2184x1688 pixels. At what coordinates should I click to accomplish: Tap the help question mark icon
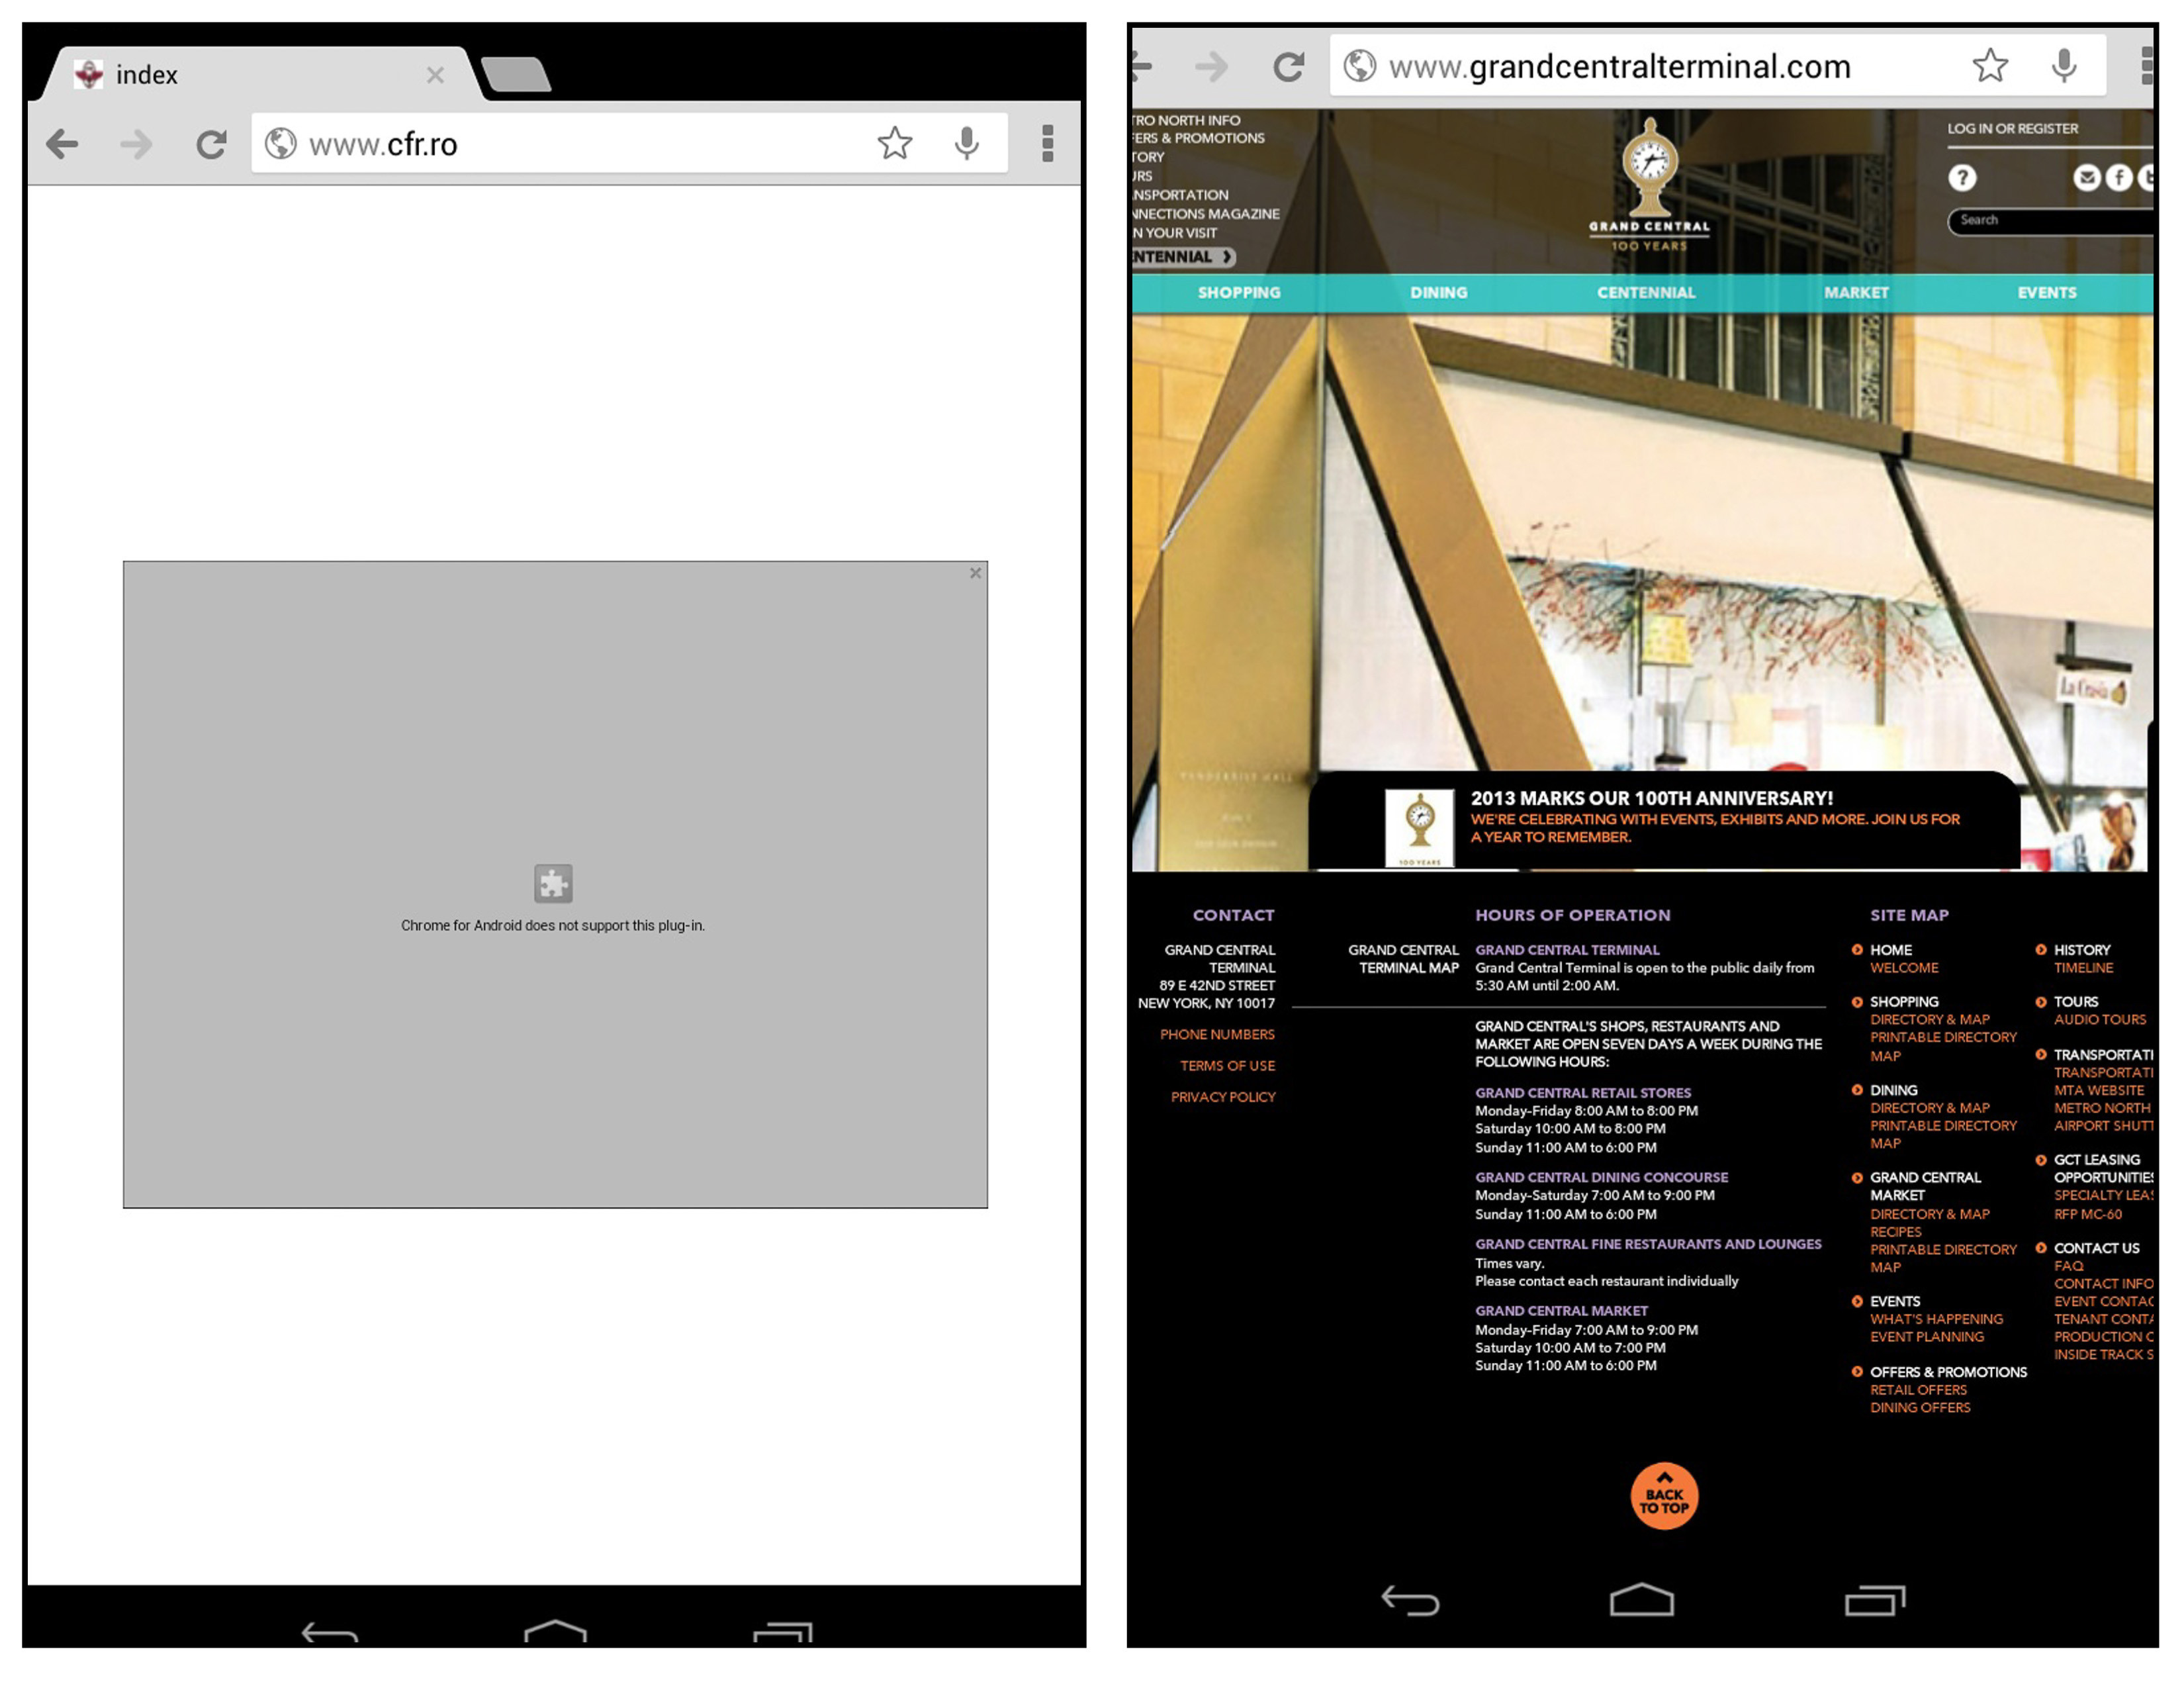pos(1962,178)
